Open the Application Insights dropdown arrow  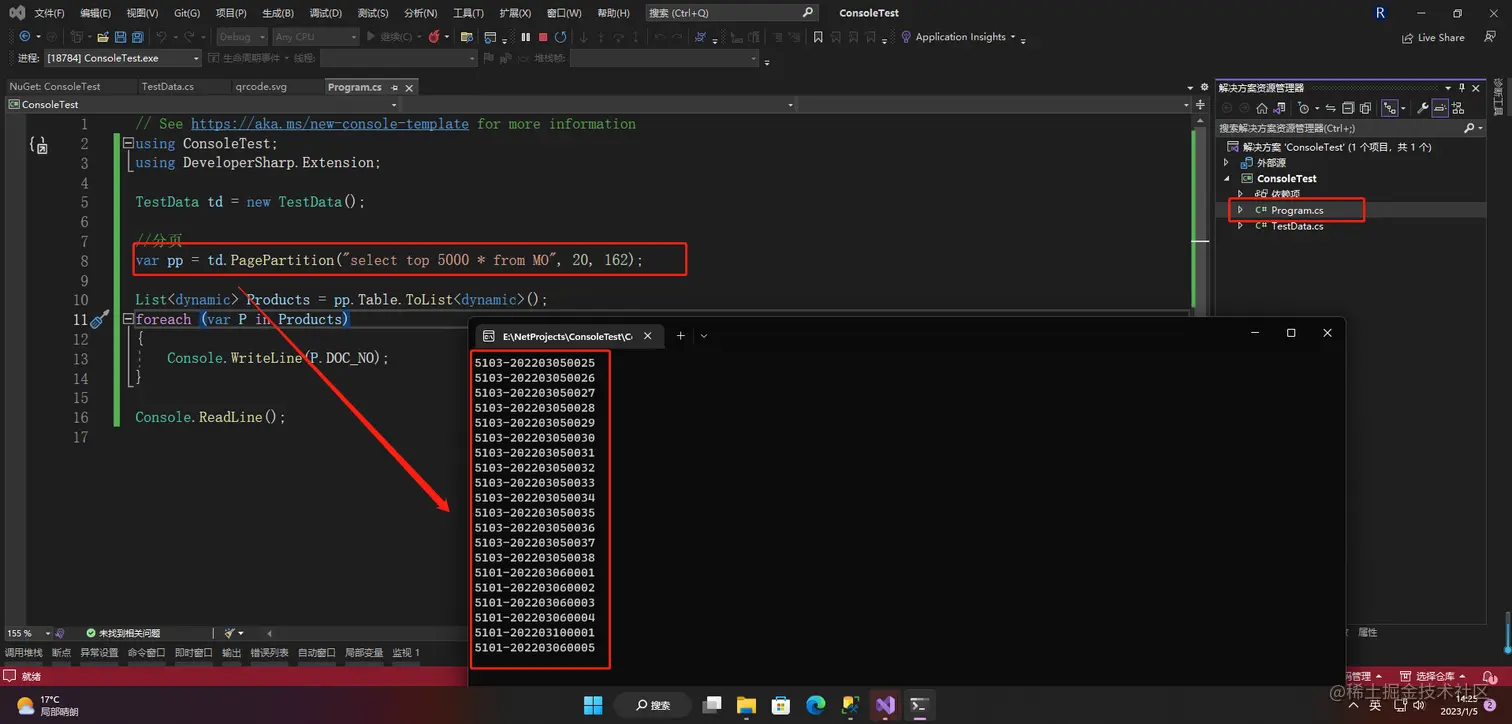[x=1013, y=37]
